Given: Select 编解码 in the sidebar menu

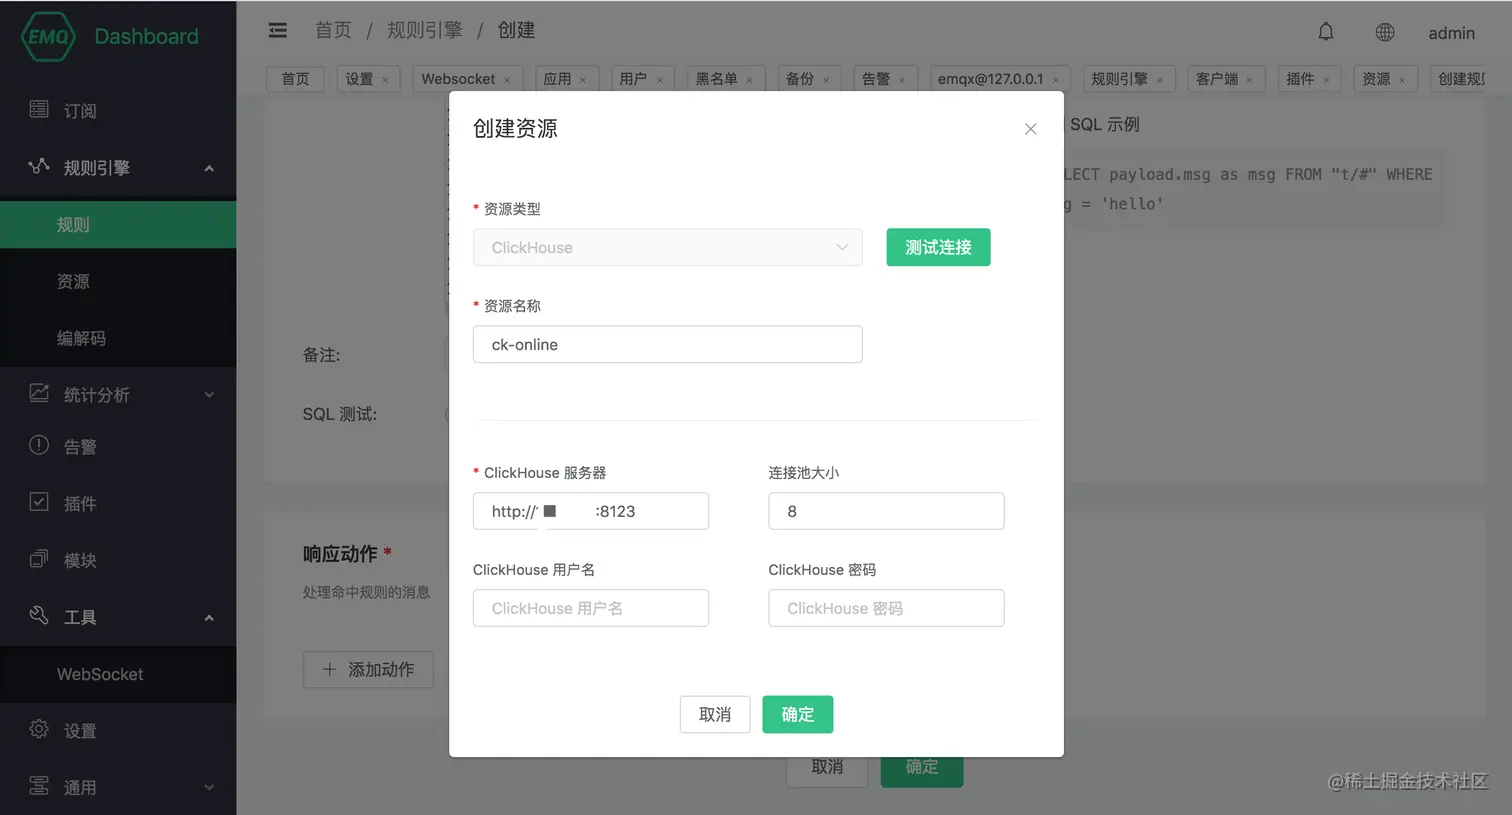Looking at the screenshot, I should point(118,338).
